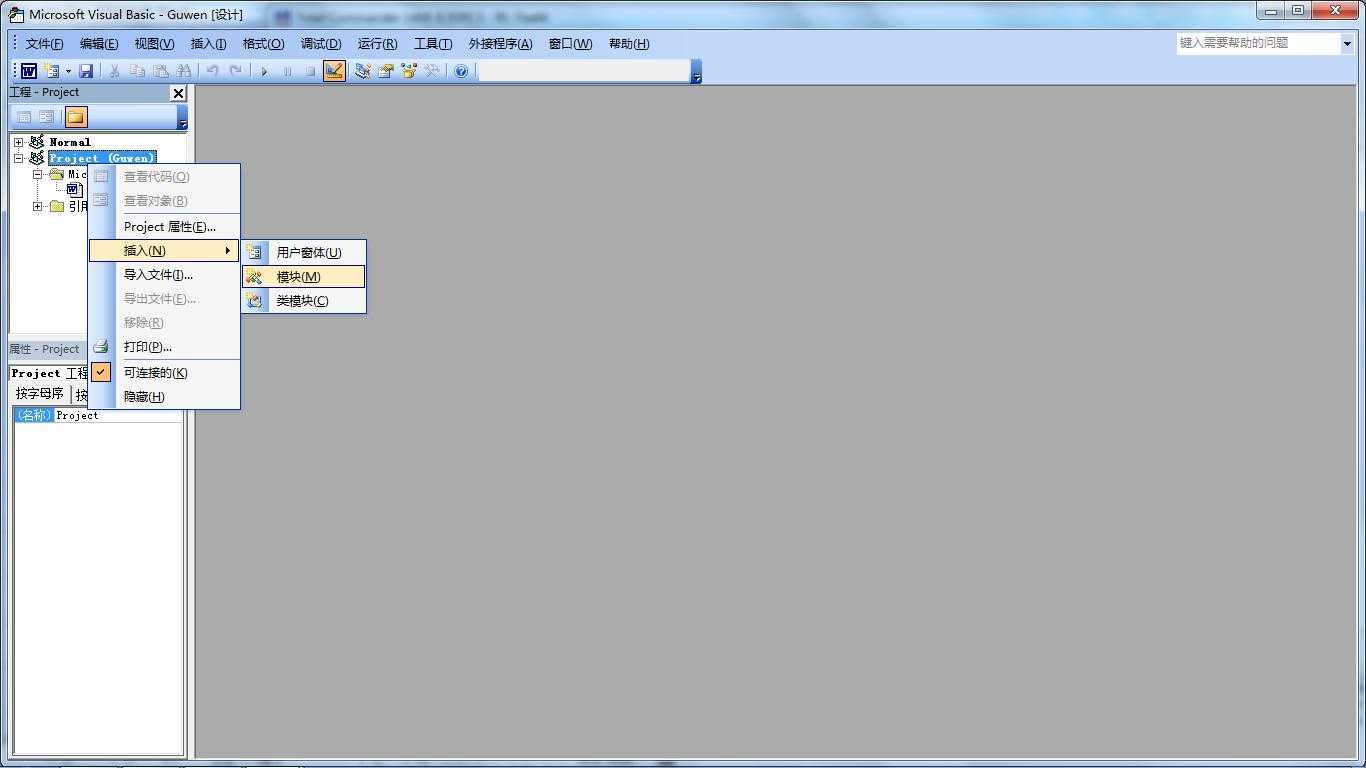This screenshot has width=1366, height=768.
Task: Switch to the 按字母序 properties tab
Action: coord(40,394)
